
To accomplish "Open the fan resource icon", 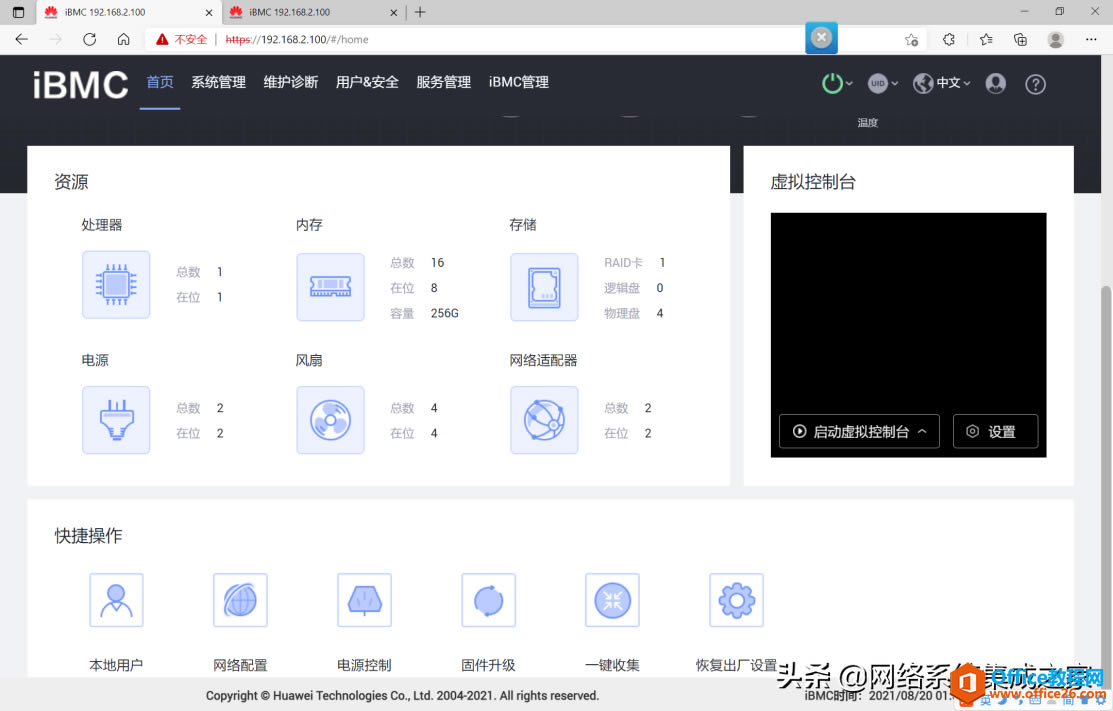I will point(330,419).
